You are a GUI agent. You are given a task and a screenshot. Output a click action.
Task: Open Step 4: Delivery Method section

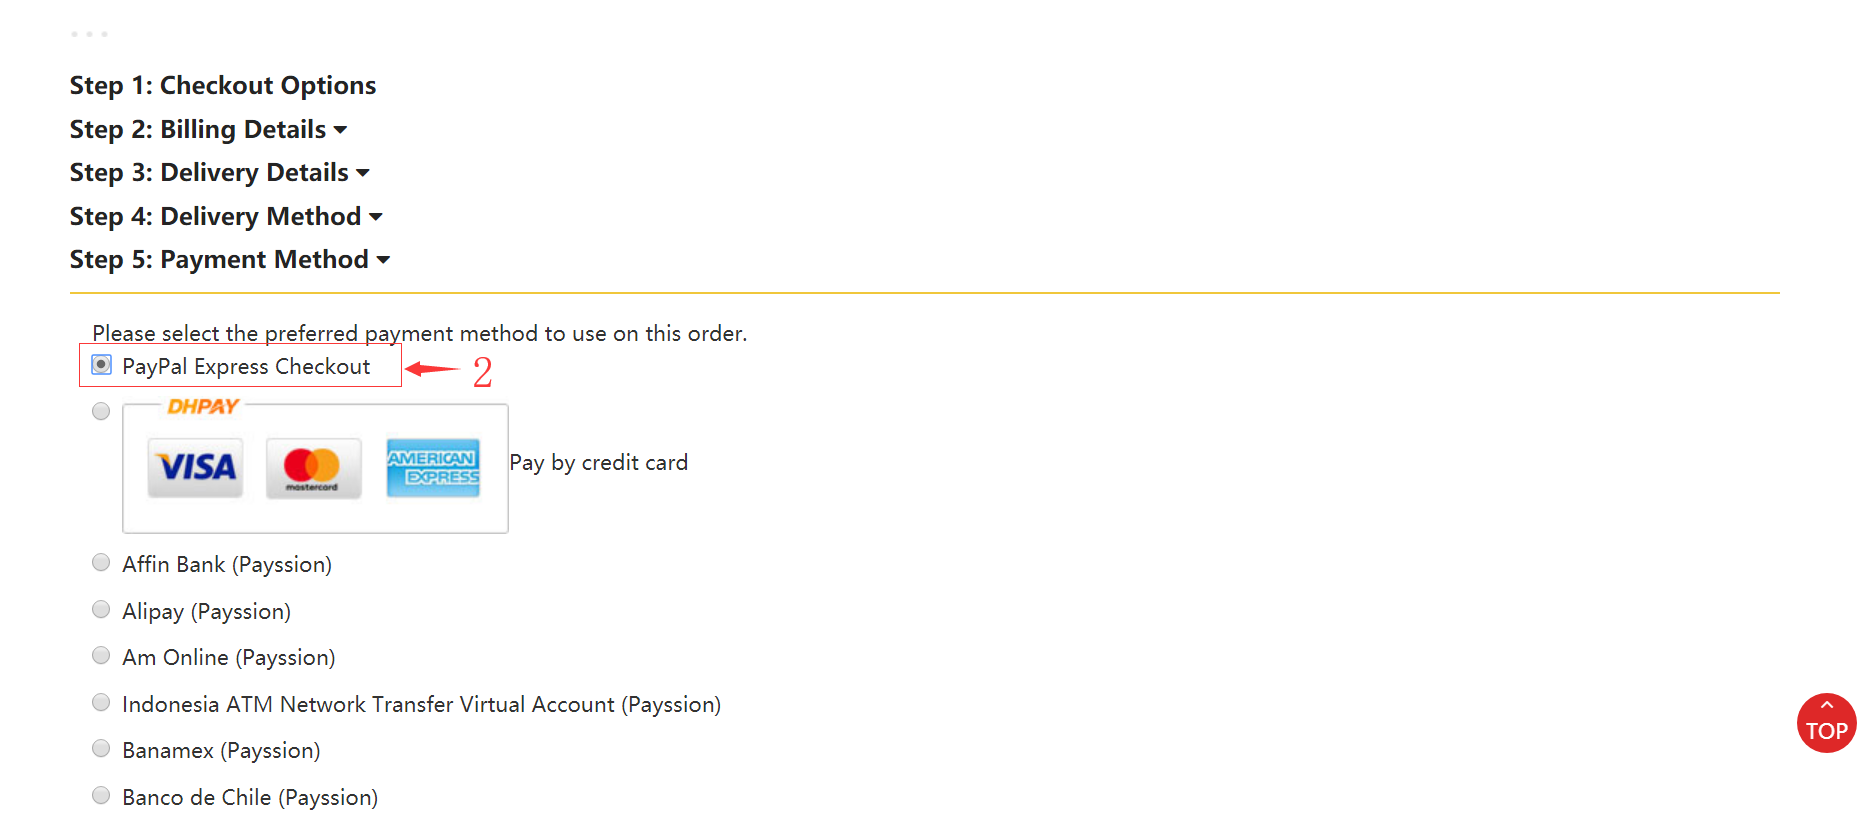click(226, 216)
